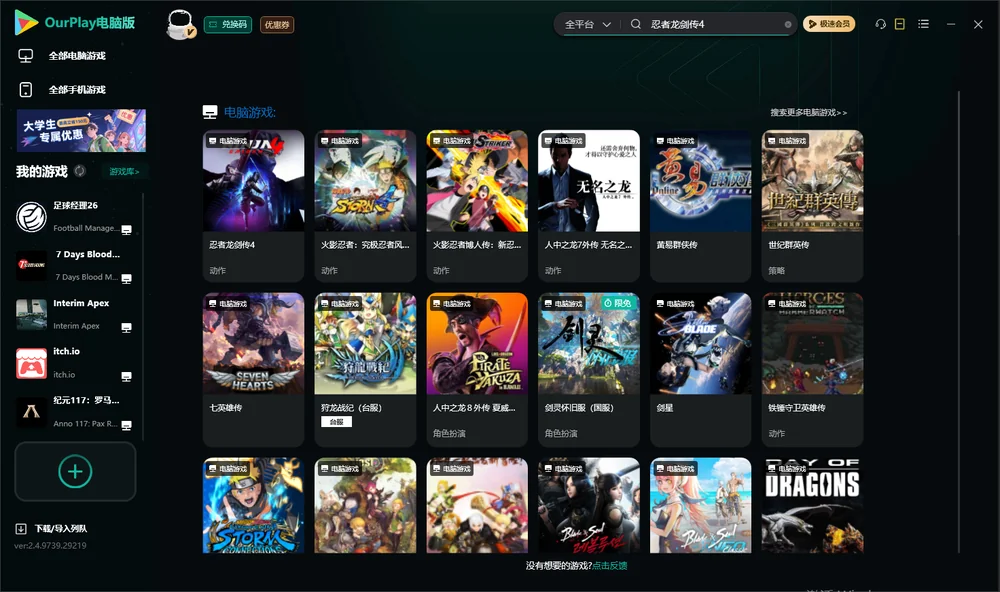Open the 人中之龙7外传 无名之... card
The width and height of the screenshot is (1000, 592).
[x=589, y=205]
